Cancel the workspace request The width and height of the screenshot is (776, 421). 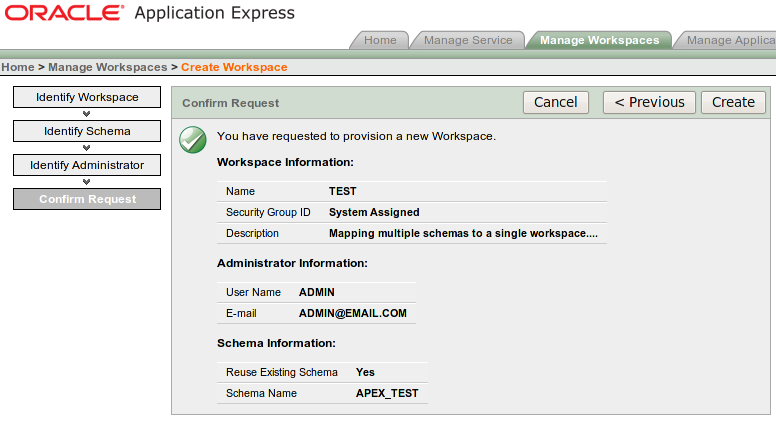click(x=556, y=102)
